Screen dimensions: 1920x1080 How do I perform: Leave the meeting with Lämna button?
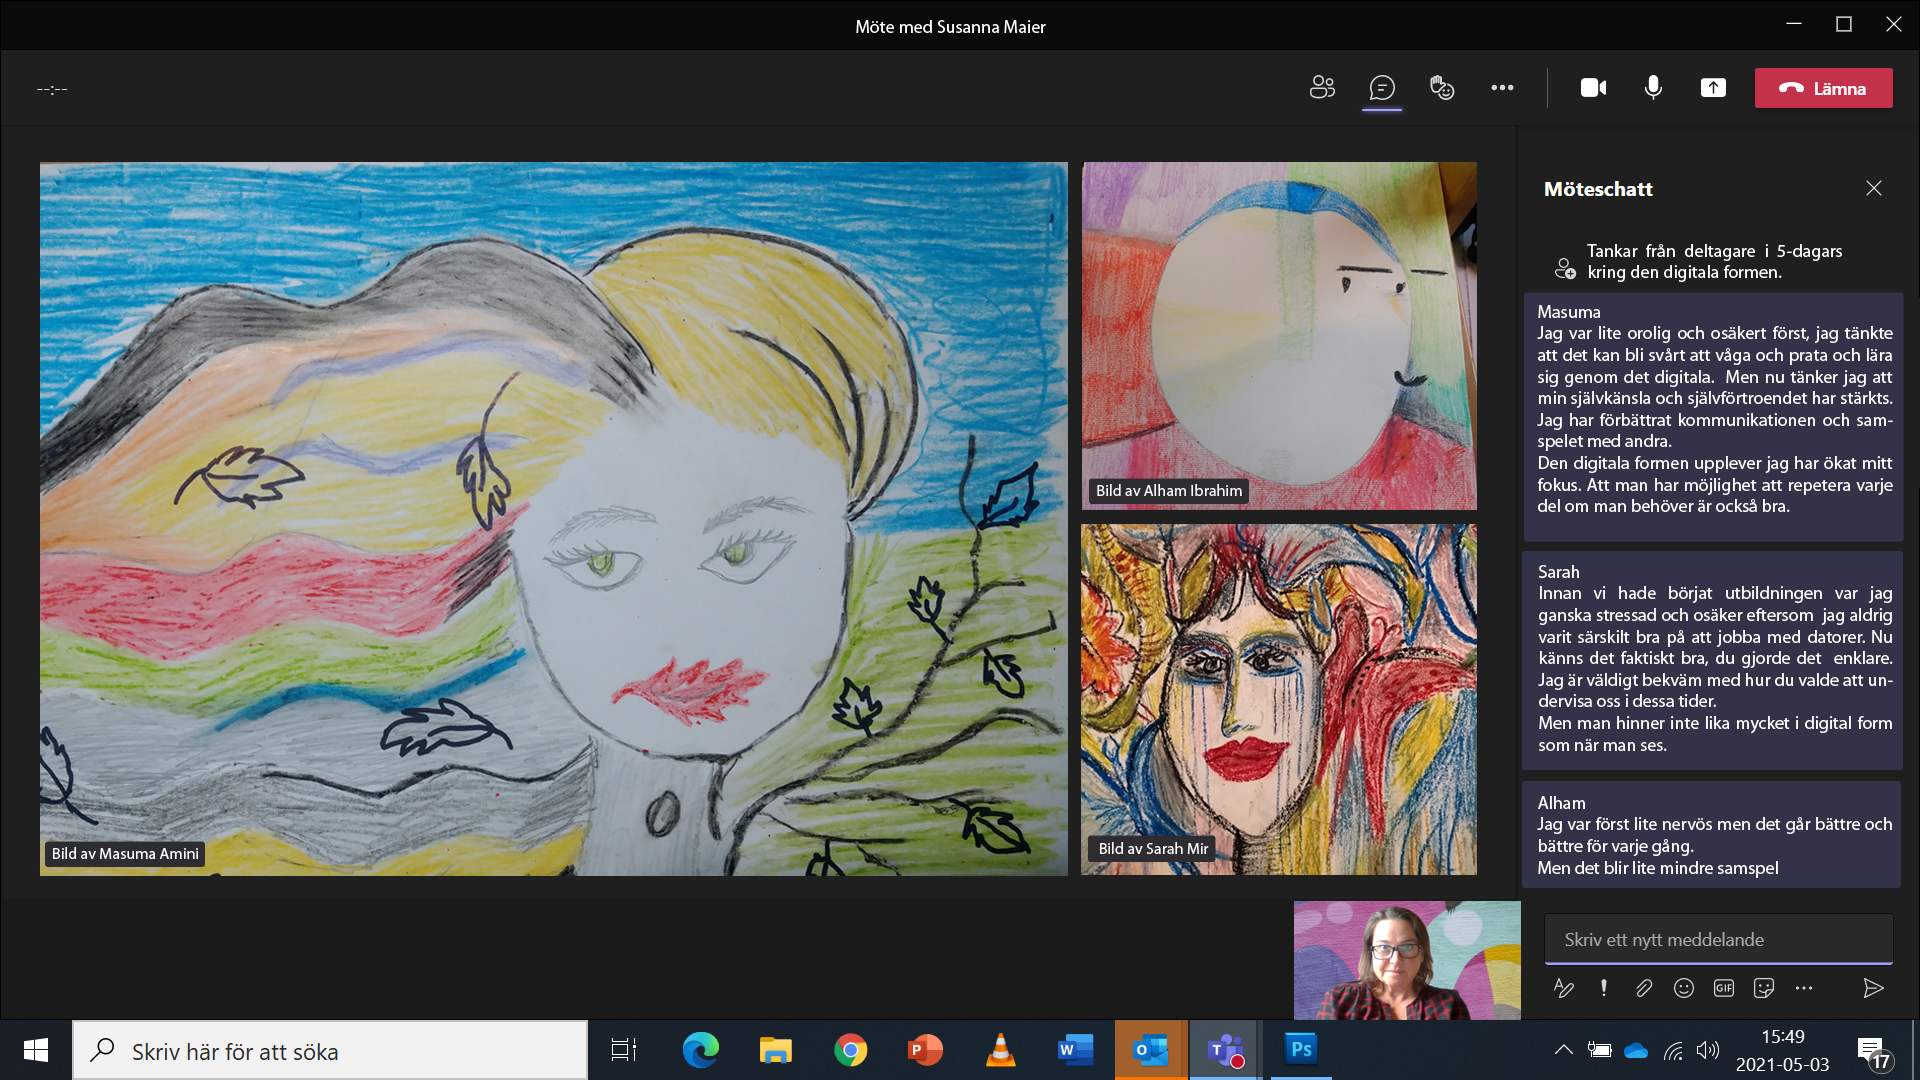1823,88
